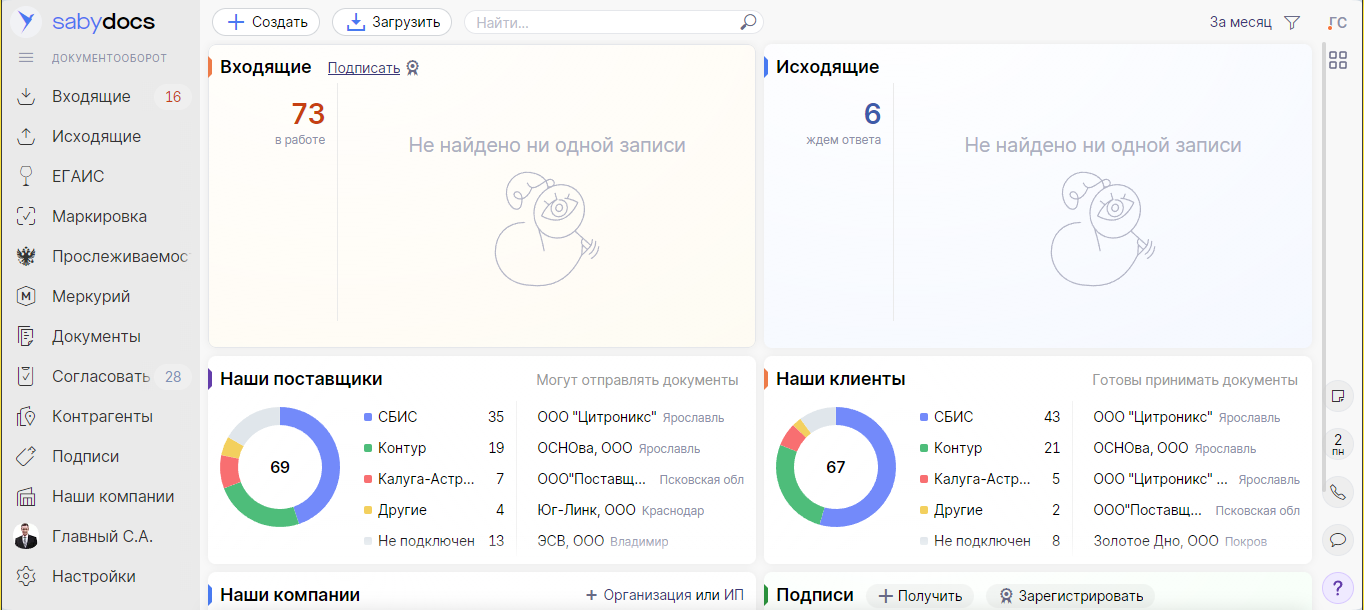Click the funnel filter icon
Screen dimensions: 1364x610
point(1292,22)
